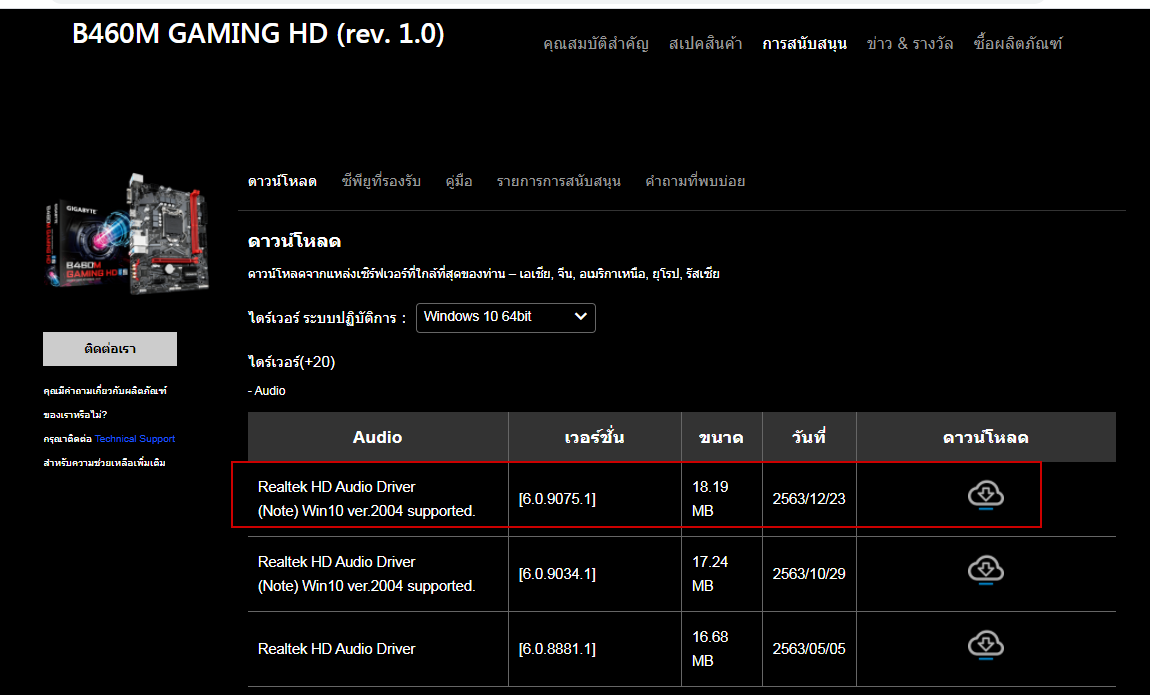The image size is (1150, 695).
Task: Switch to the คู่มือ tab
Action: (x=459, y=181)
